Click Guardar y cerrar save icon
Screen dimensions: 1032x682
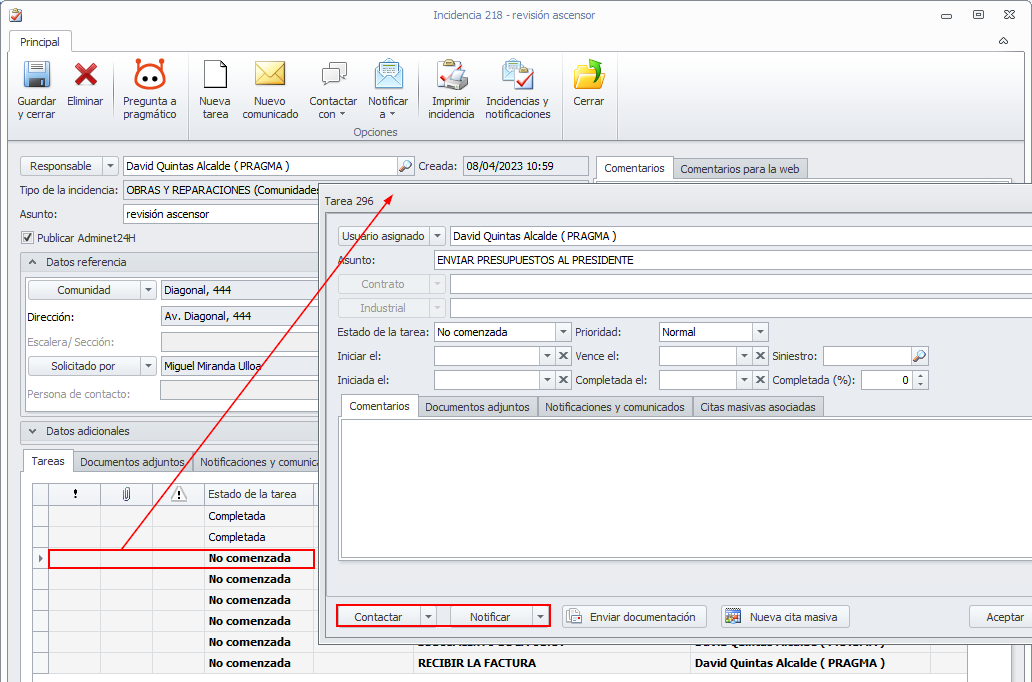click(x=37, y=75)
